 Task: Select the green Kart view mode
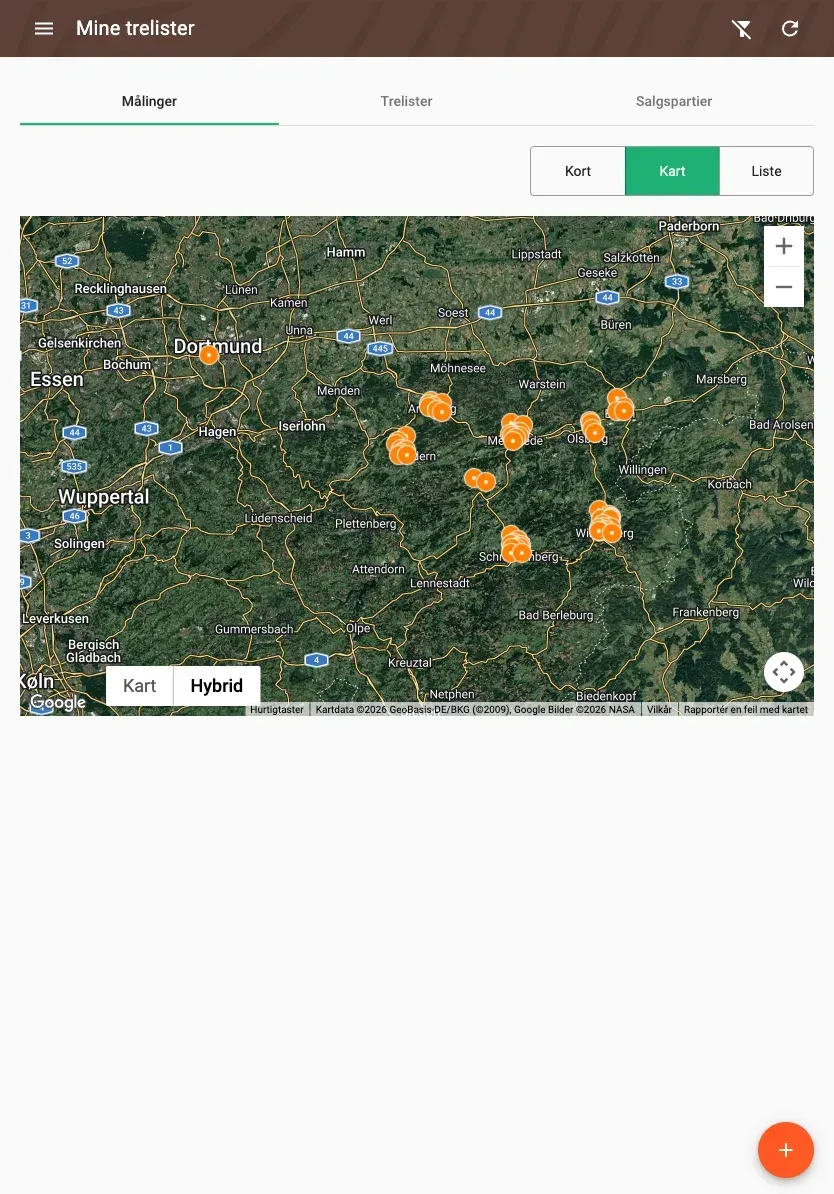pyautogui.click(x=673, y=171)
